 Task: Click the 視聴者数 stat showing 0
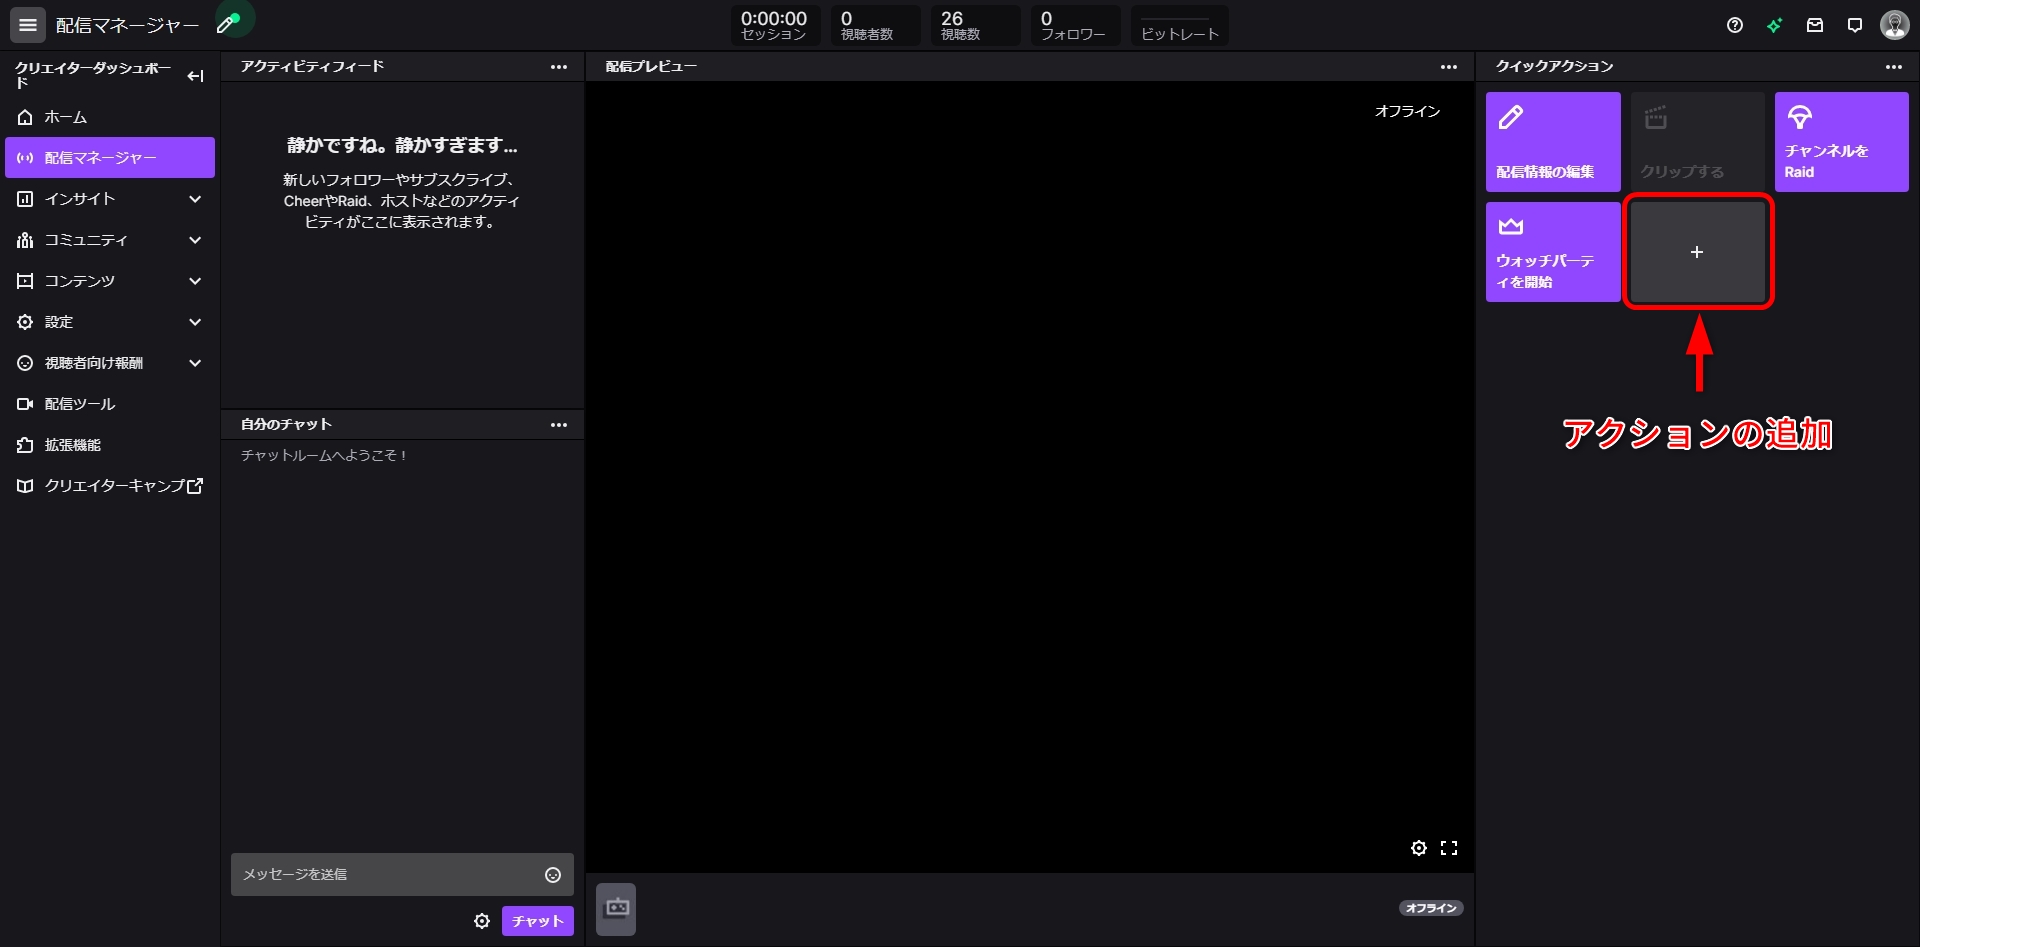(875, 25)
